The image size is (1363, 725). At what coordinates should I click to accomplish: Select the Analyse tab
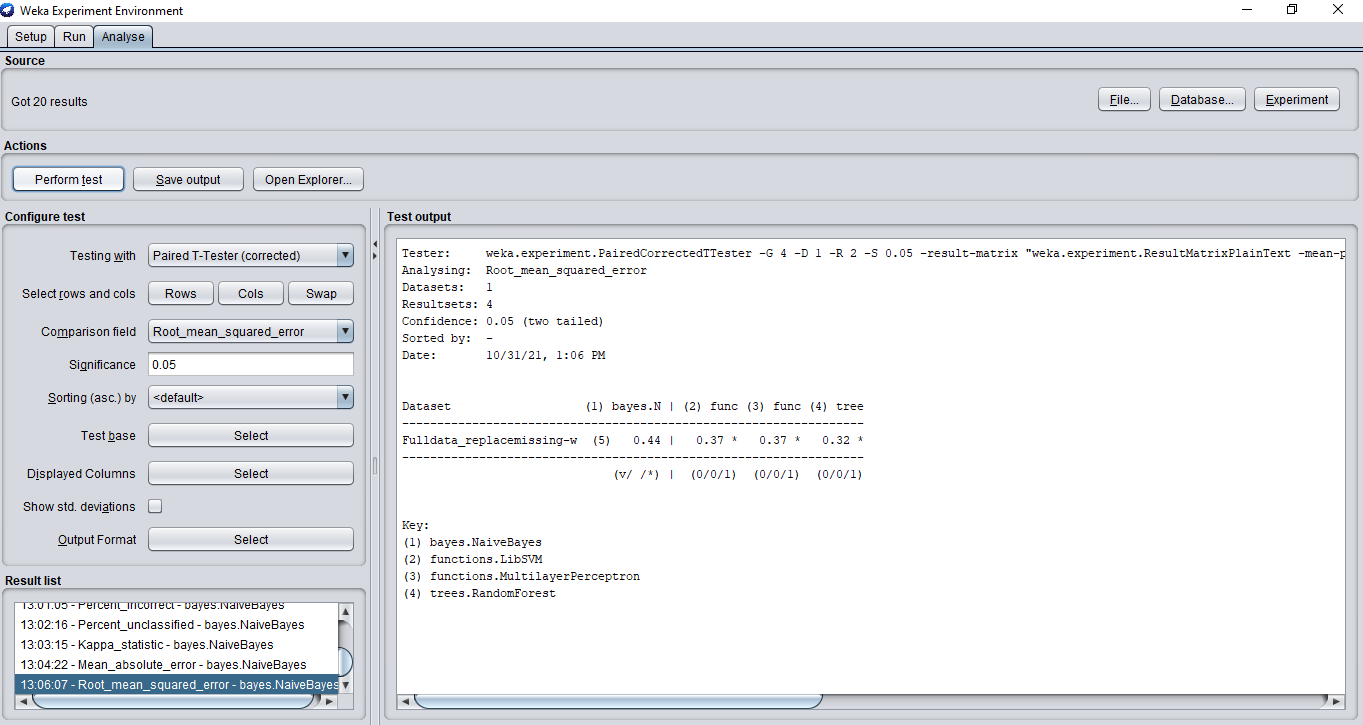123,37
